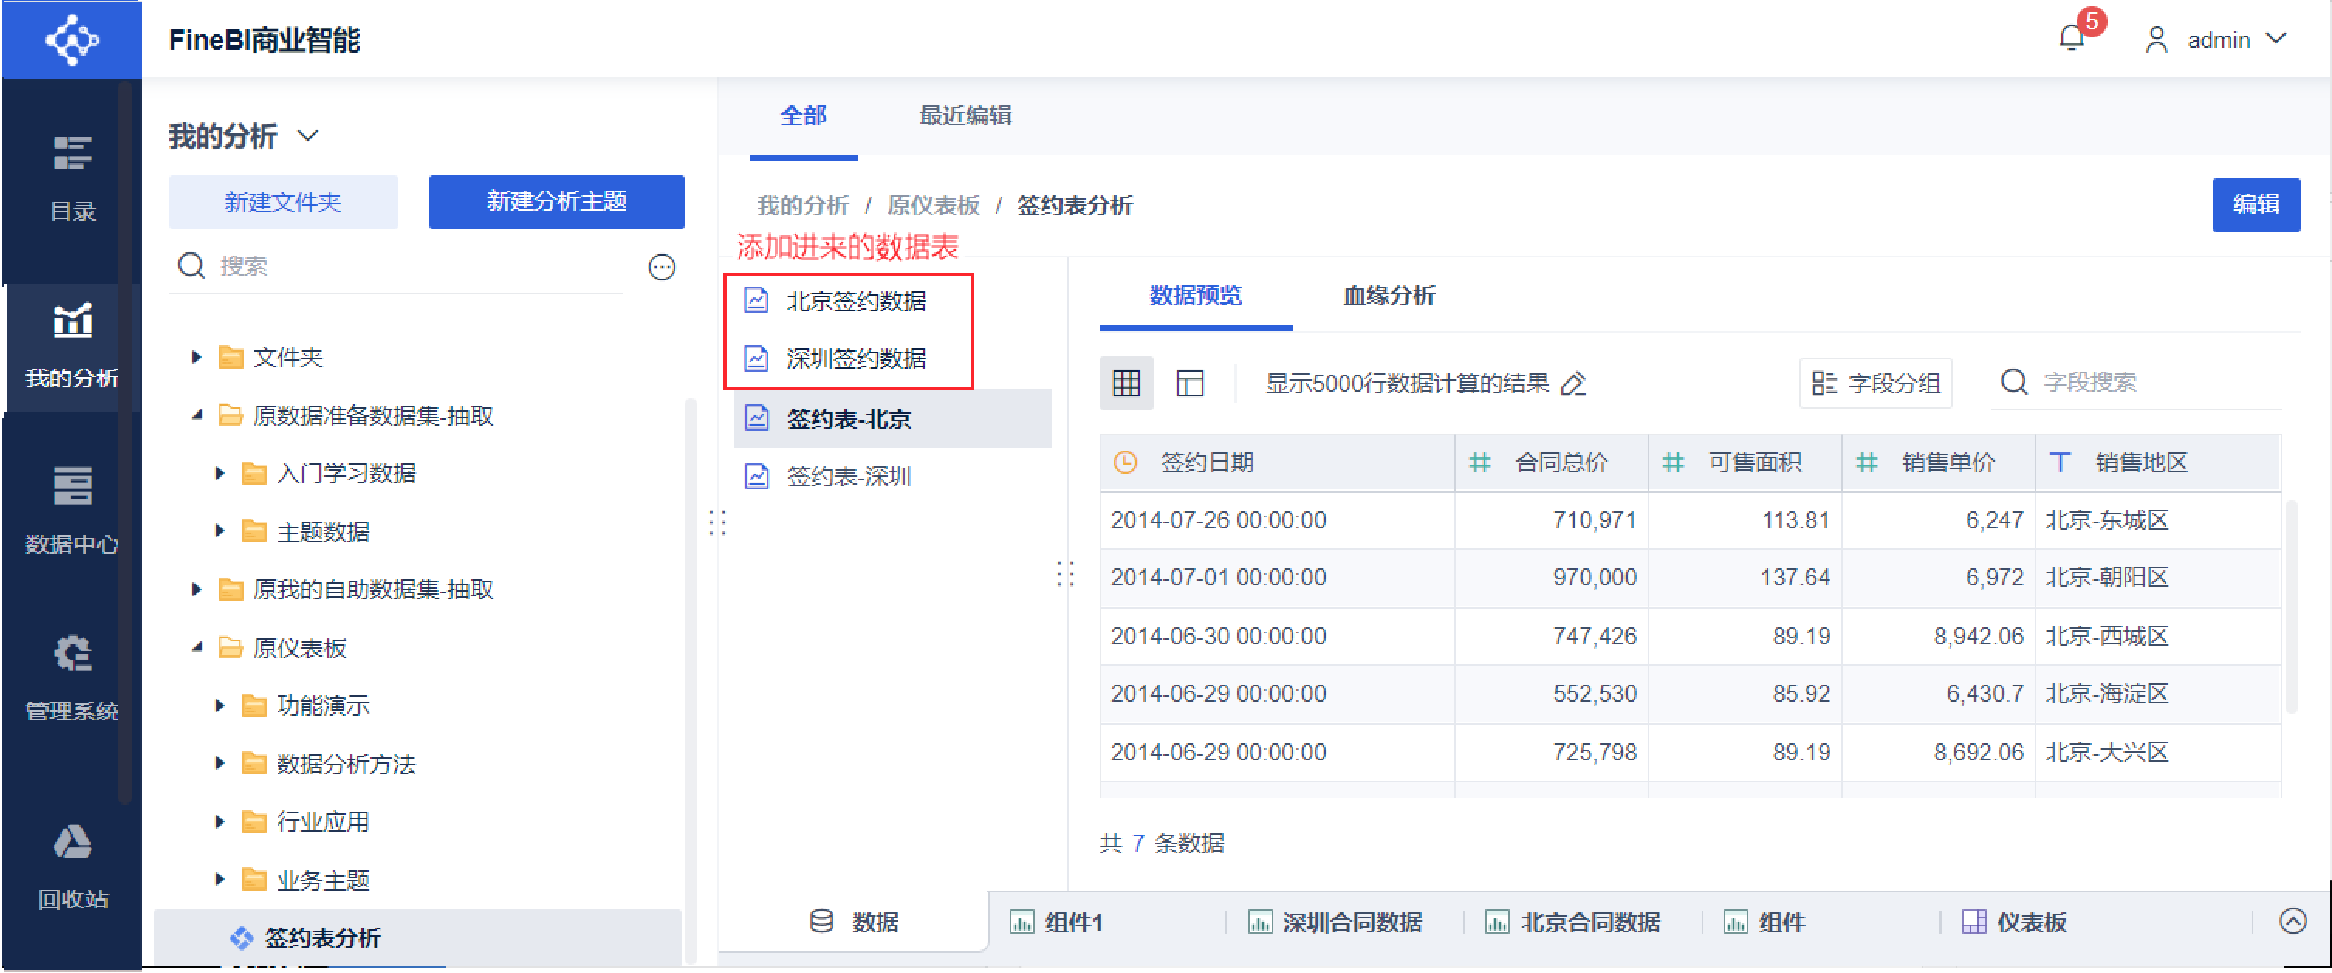Click the 新建文件夹 button
The height and width of the screenshot is (973, 2332).
283,202
